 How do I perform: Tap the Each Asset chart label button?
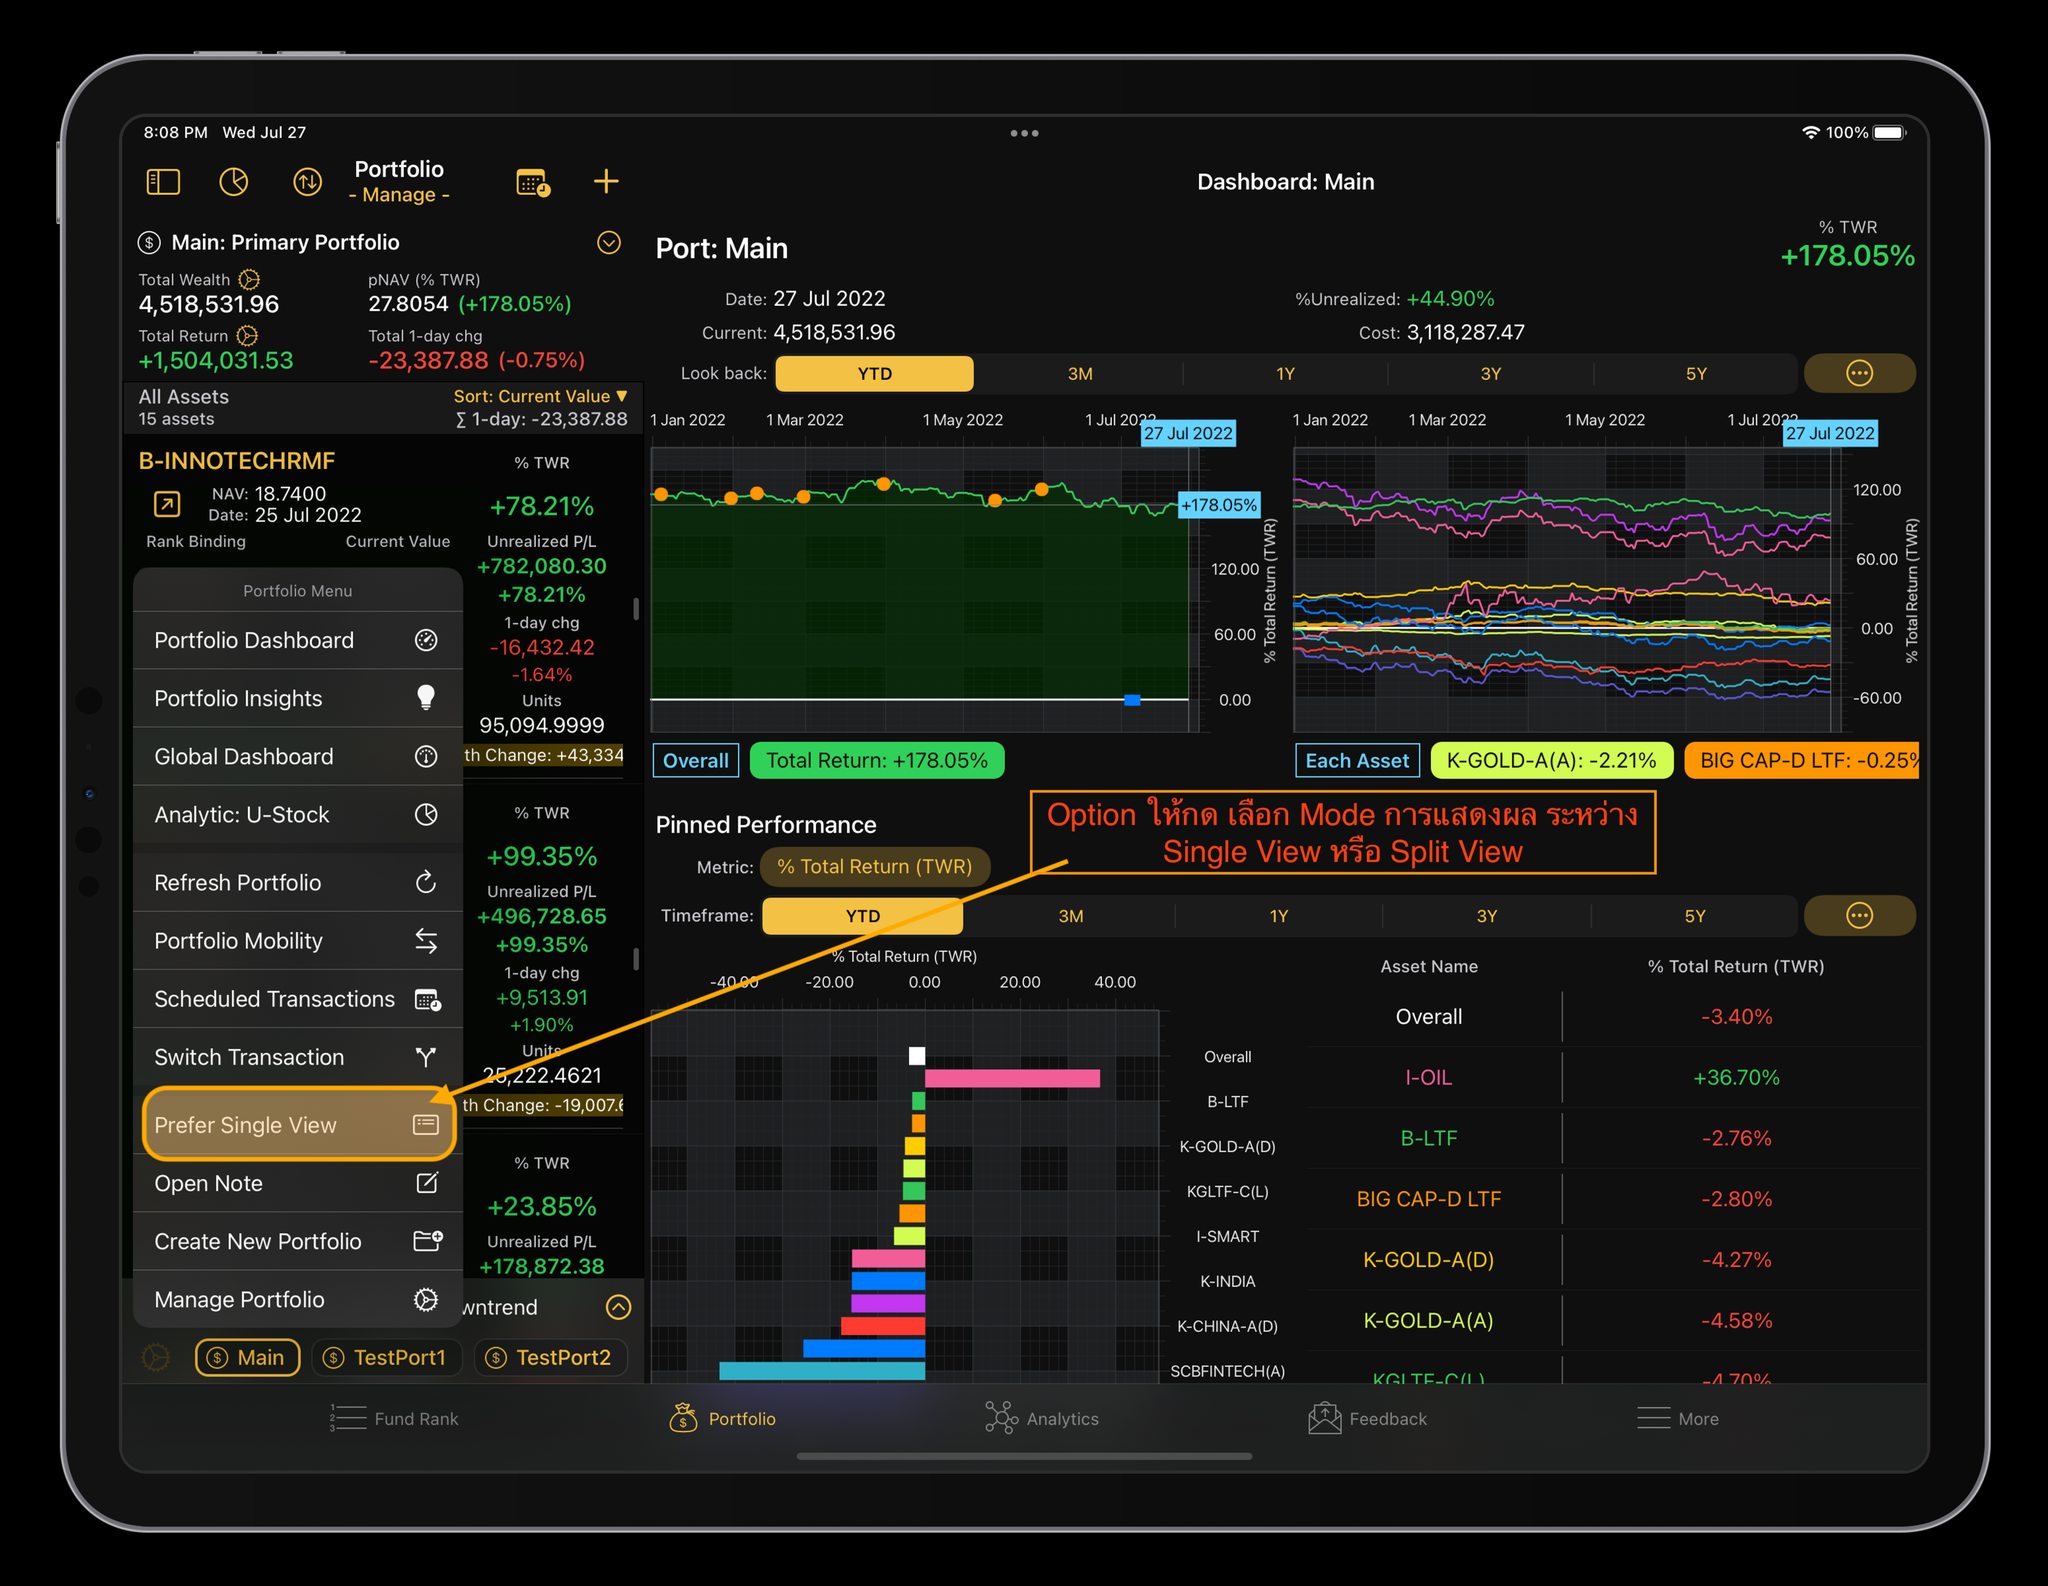1356,760
